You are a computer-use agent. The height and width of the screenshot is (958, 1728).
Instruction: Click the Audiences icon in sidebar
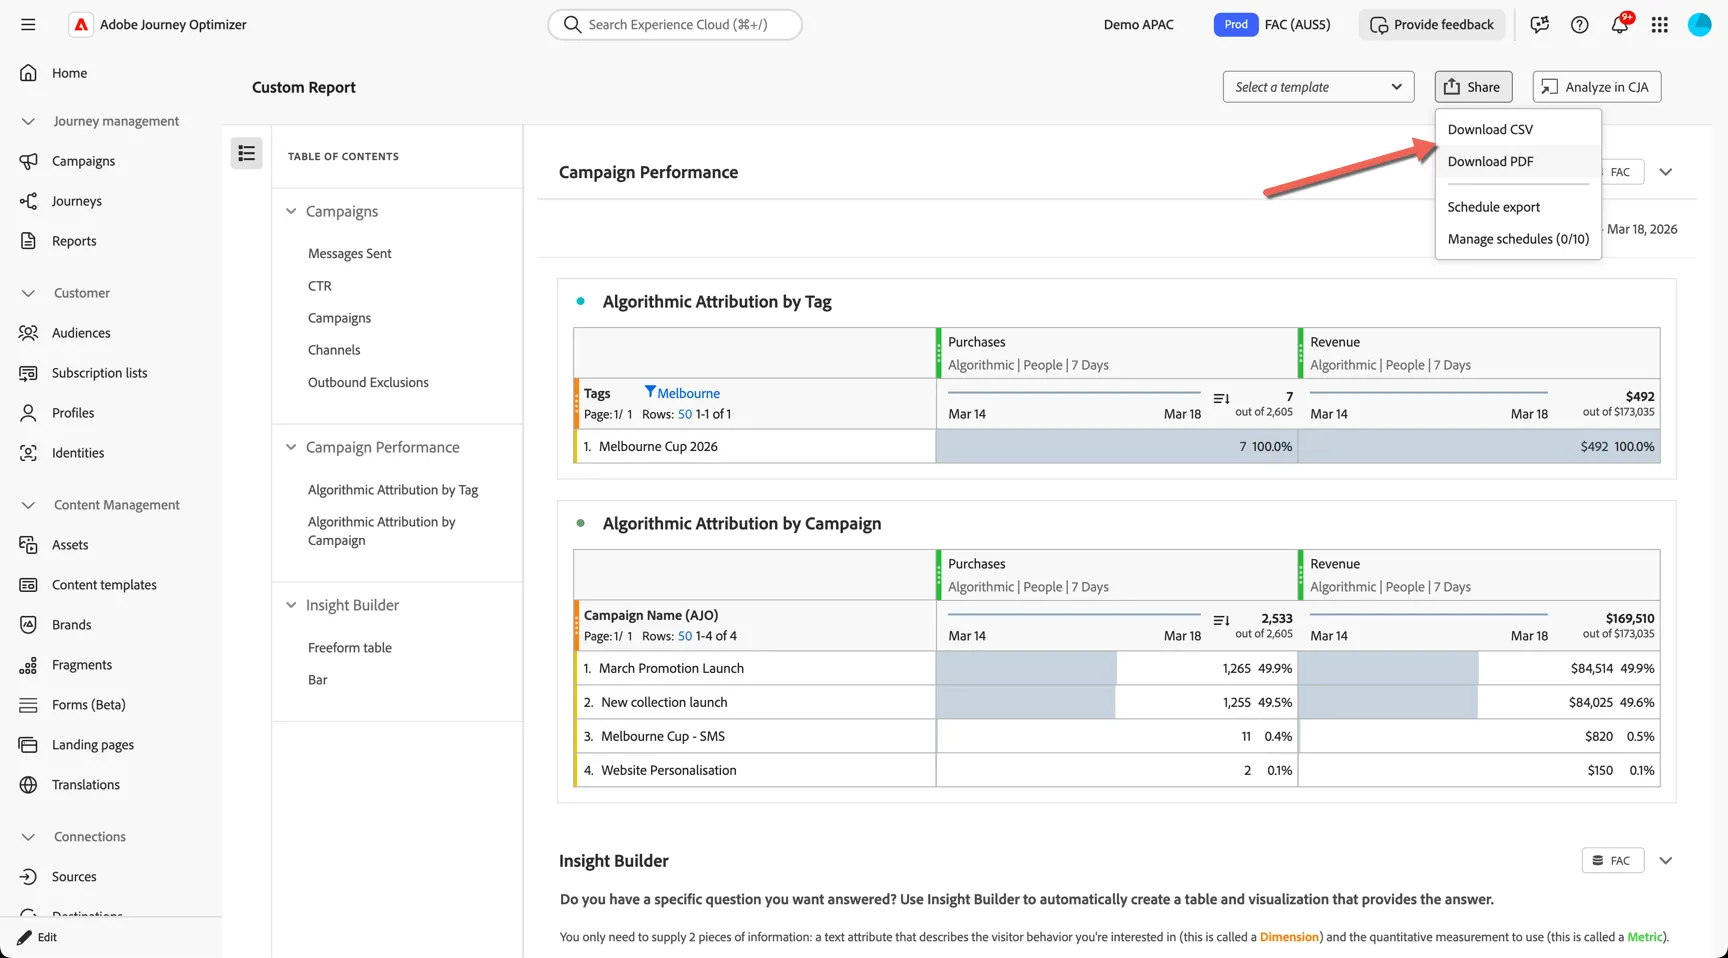pos(28,333)
